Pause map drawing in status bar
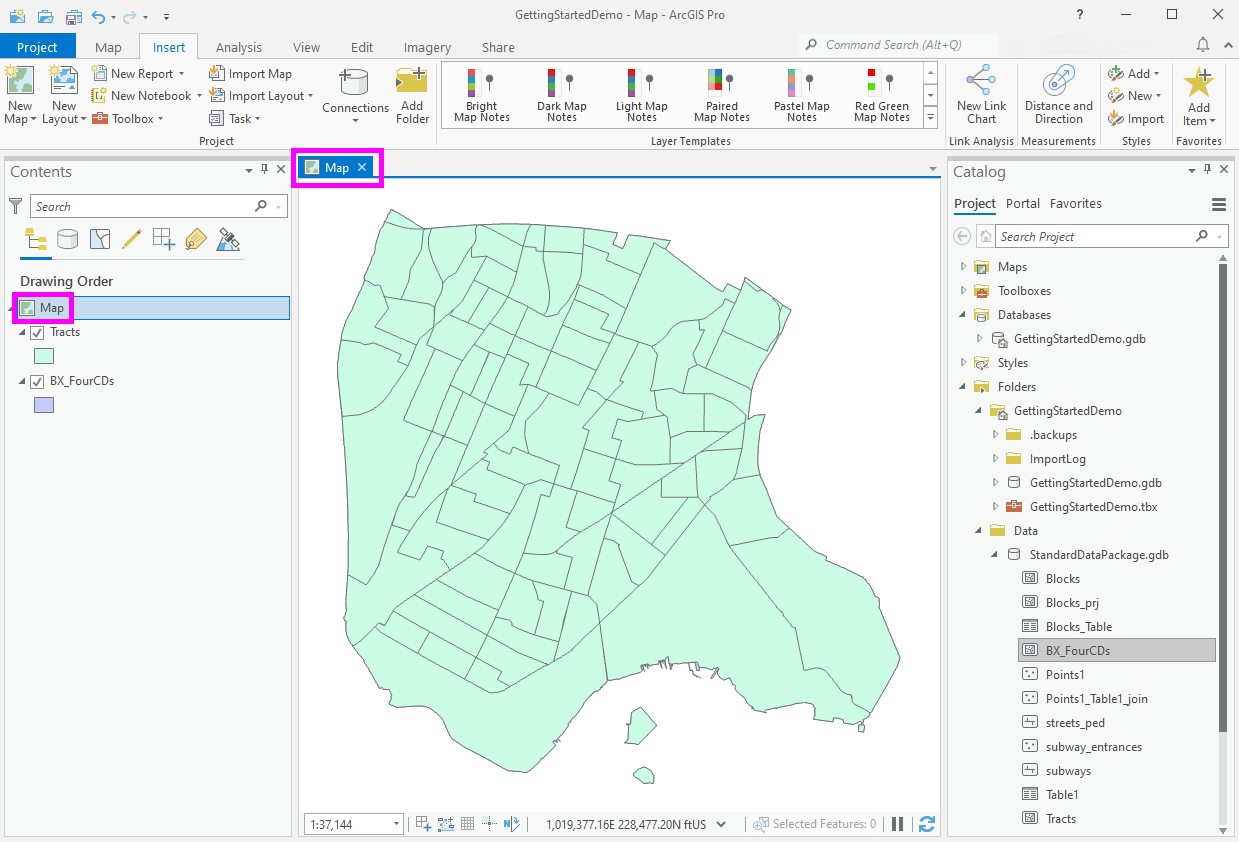The width and height of the screenshot is (1239, 842). [897, 823]
